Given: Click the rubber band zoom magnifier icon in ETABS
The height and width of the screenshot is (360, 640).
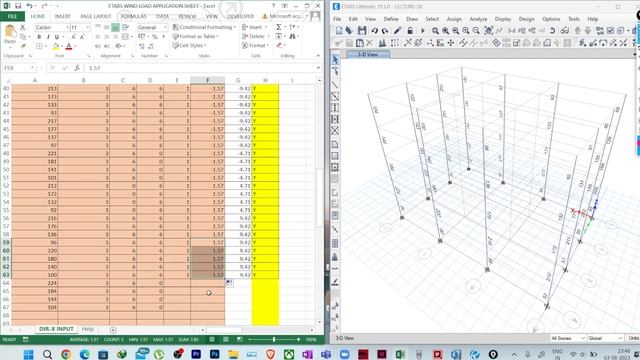Looking at the screenshot, I should [x=435, y=31].
